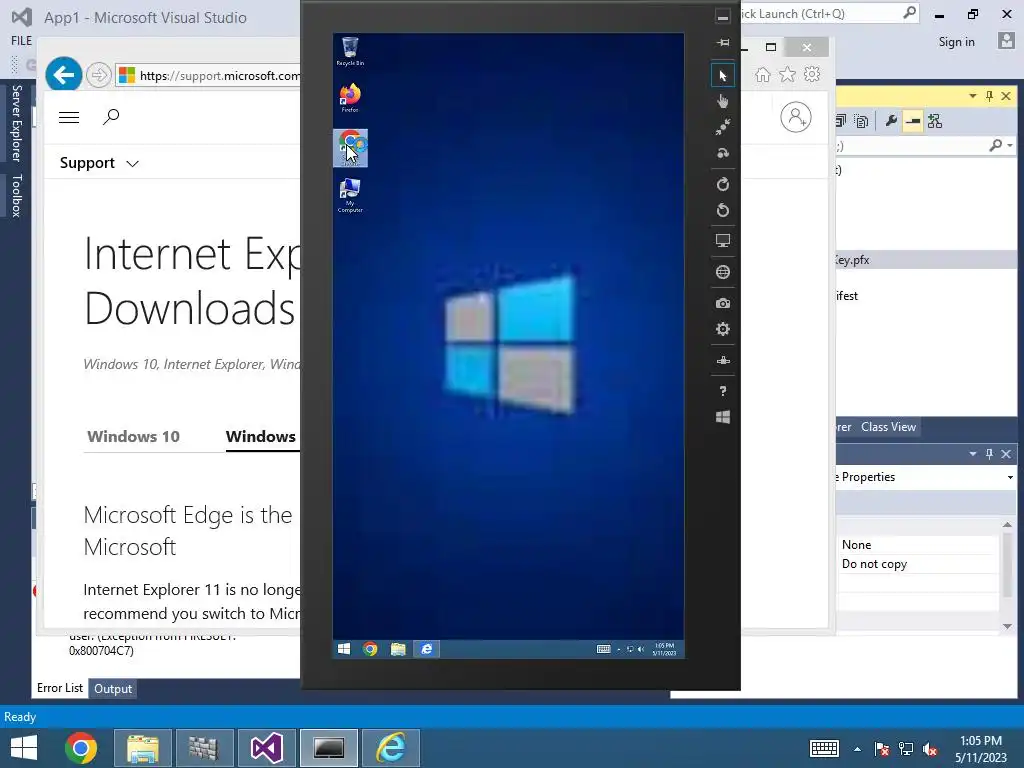The height and width of the screenshot is (768, 1024).
Task: Open Internet Explorer favorites star
Action: pyautogui.click(x=788, y=74)
